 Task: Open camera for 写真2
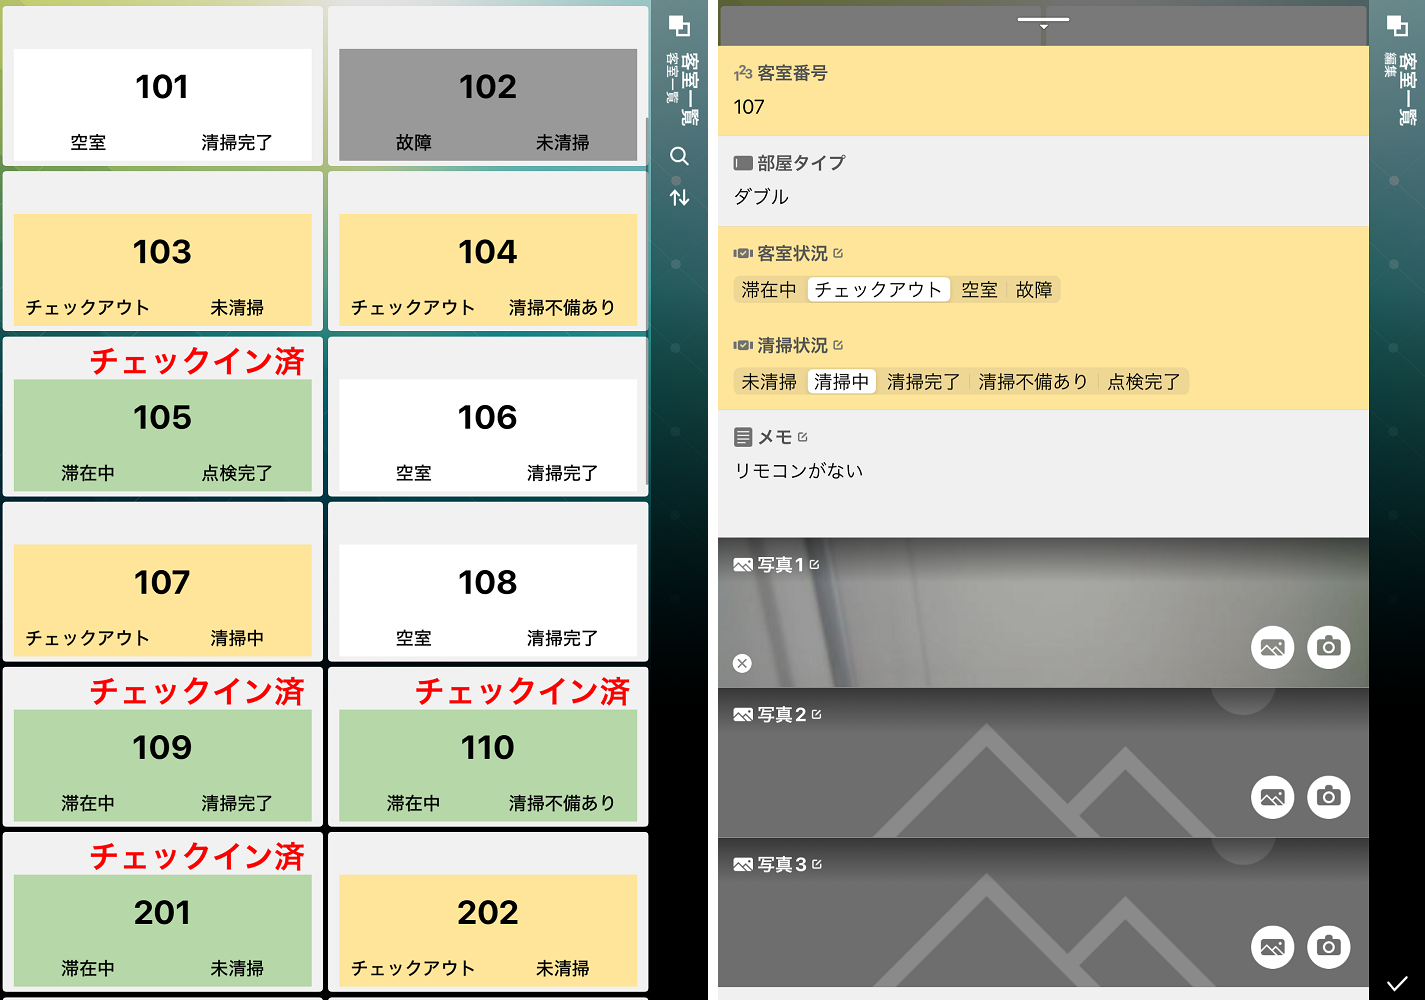1328,797
